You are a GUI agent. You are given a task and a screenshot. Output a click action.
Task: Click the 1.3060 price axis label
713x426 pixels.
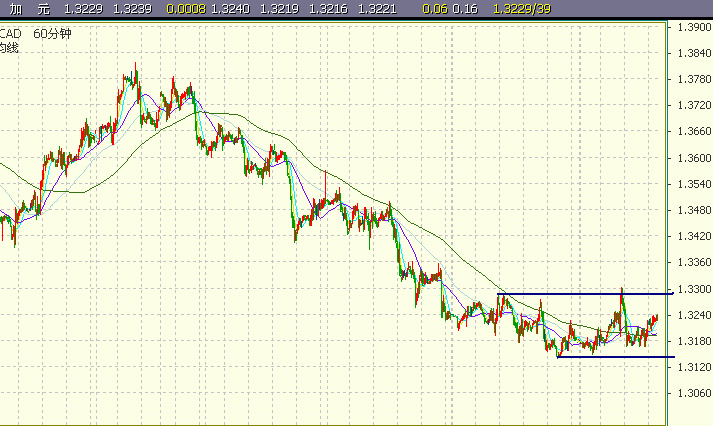[694, 393]
